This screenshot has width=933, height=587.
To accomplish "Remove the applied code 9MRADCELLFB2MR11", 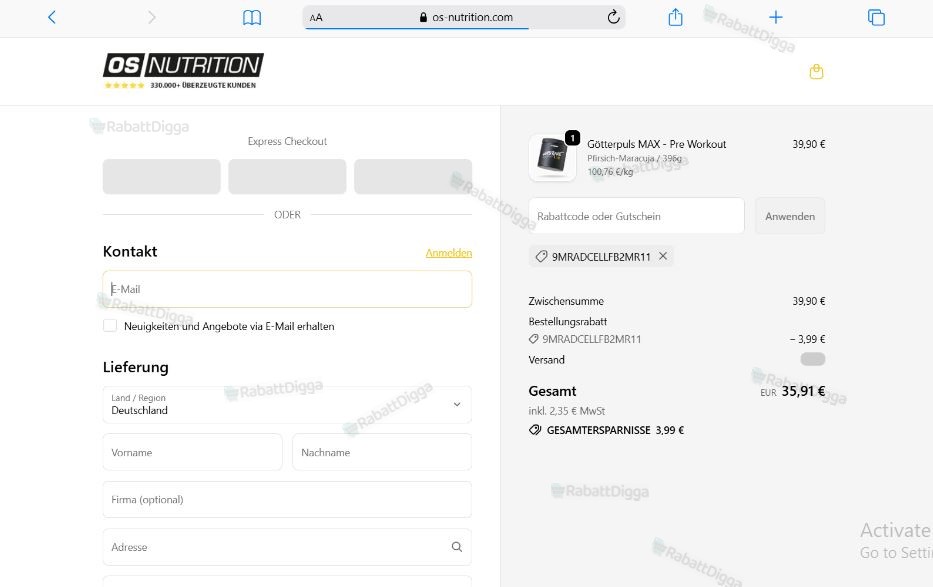I will click(663, 256).
